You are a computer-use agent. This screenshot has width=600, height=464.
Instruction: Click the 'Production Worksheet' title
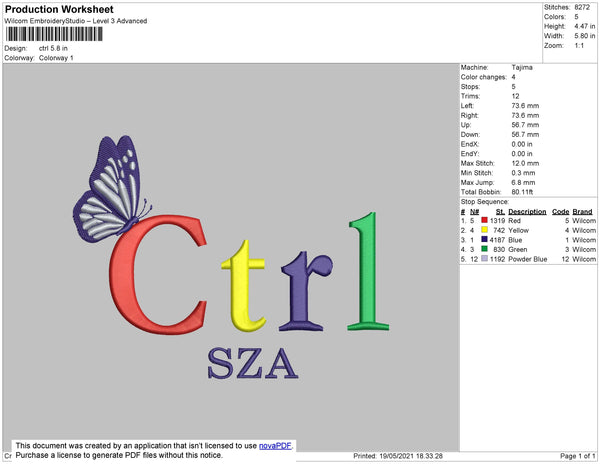tap(59, 9)
